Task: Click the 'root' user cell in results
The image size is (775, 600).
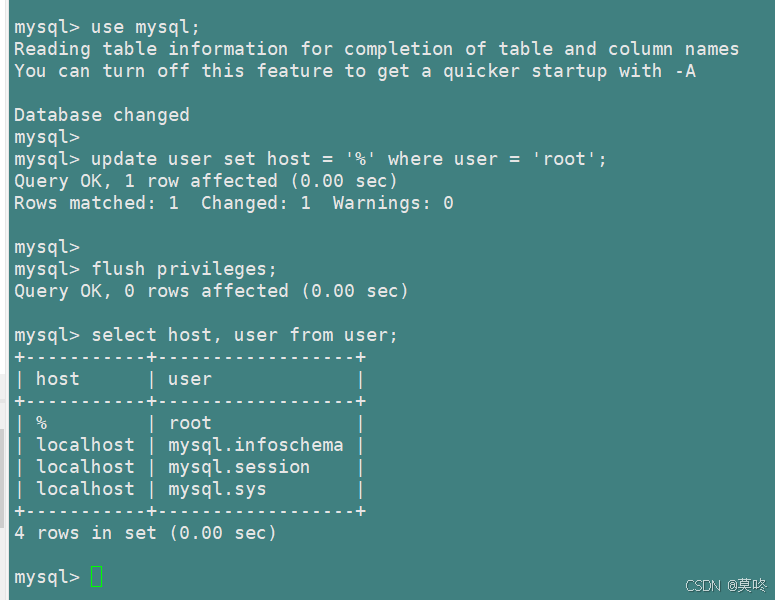Action: coord(189,423)
